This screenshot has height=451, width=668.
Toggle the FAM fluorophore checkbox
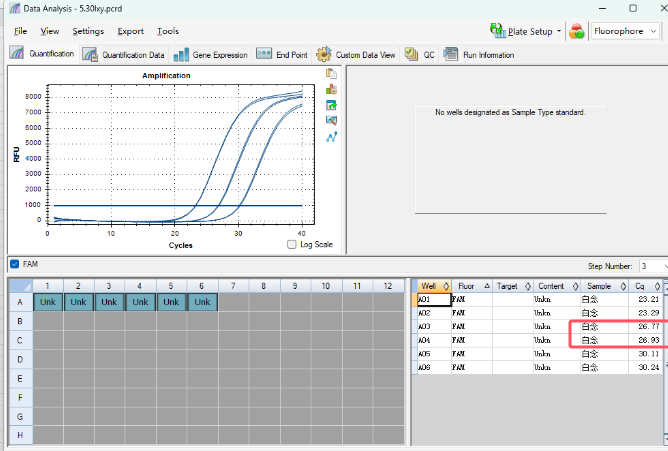pyautogui.click(x=14, y=264)
